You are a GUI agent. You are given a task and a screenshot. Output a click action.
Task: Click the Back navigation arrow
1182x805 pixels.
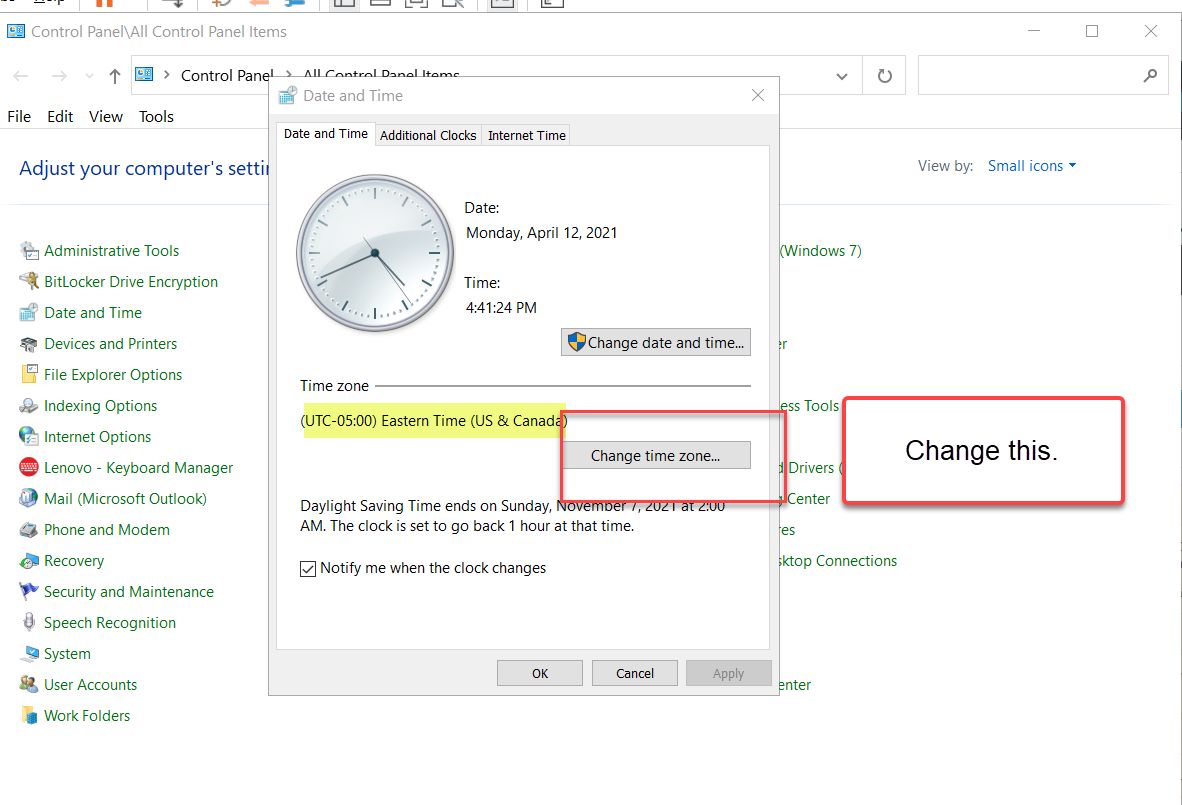(21, 75)
